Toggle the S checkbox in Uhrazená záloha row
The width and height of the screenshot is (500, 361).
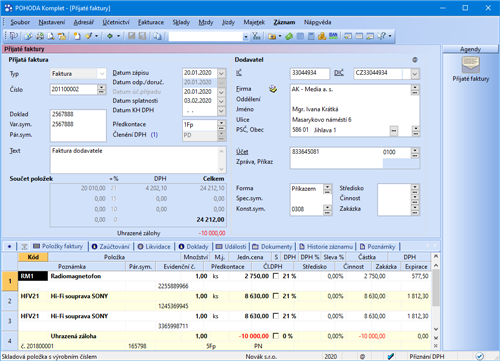click(x=276, y=336)
